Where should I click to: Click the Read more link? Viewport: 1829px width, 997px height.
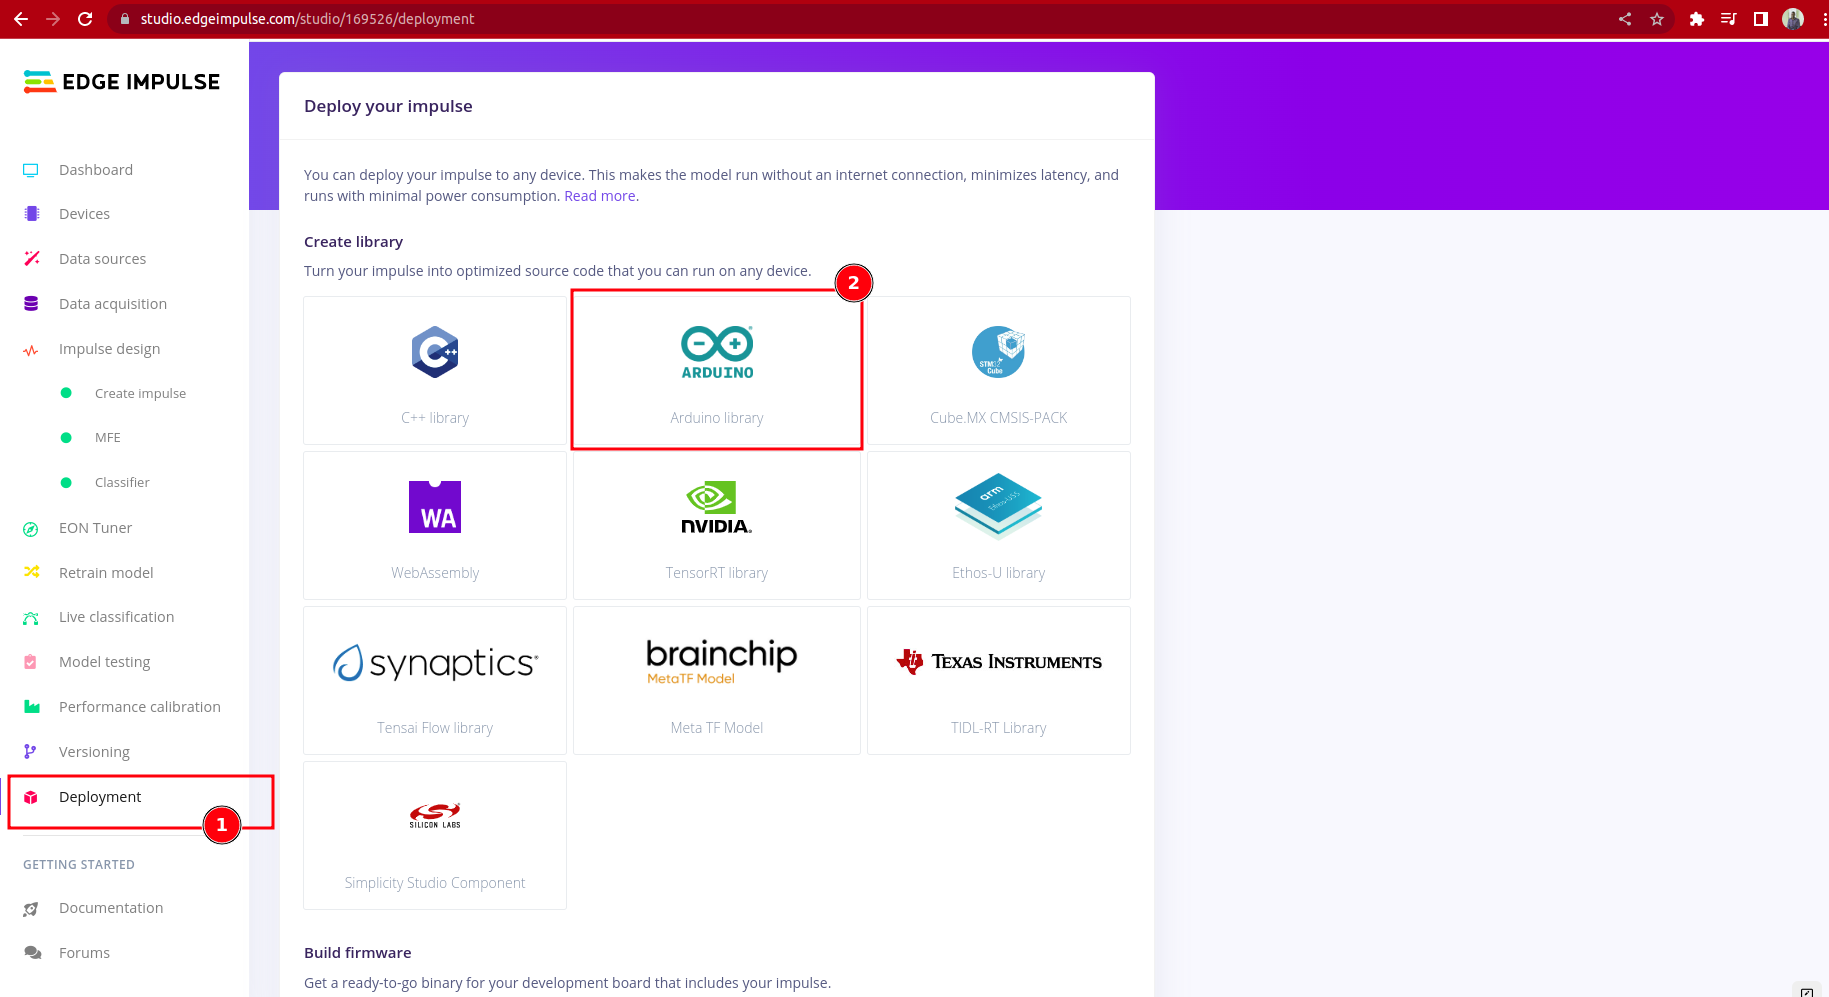pyautogui.click(x=600, y=196)
